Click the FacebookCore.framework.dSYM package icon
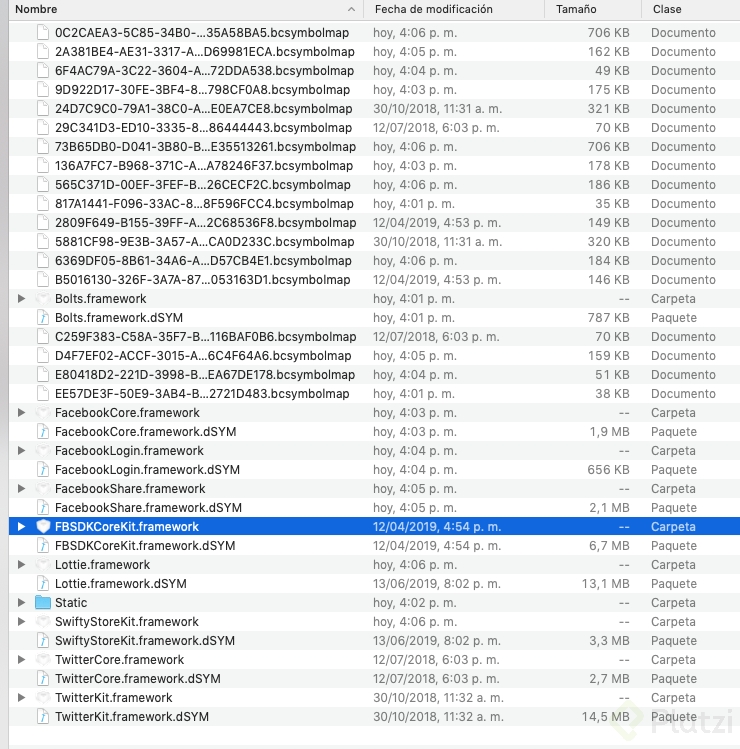The image size is (740, 749). pyautogui.click(x=43, y=432)
